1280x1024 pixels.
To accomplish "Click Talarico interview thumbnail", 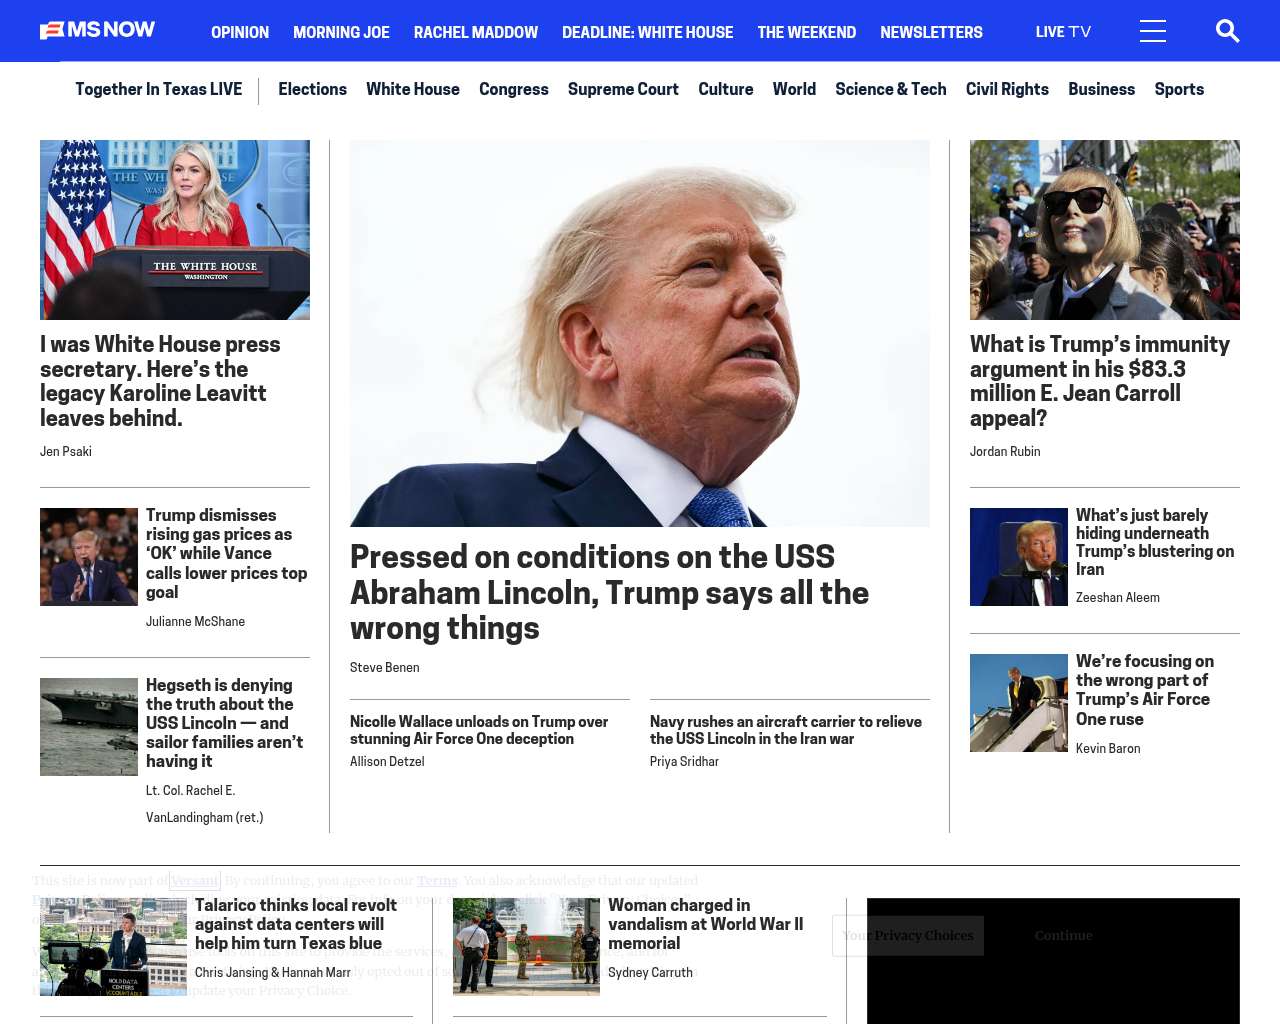I will pyautogui.click(x=113, y=947).
